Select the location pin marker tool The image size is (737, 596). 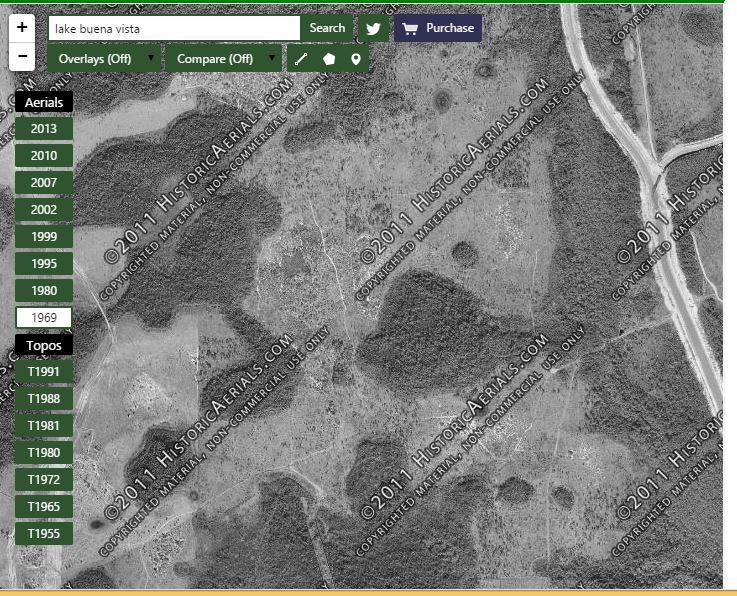click(x=355, y=59)
